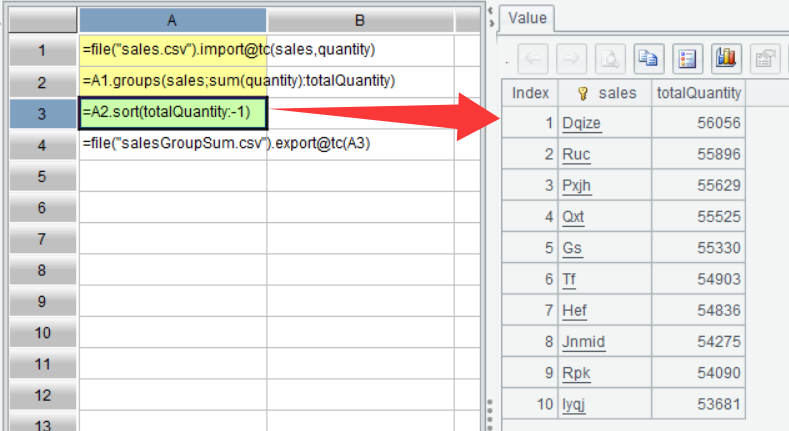Viewport: 789px width, 431px height.
Task: Click the copy value icon
Action: 648,59
